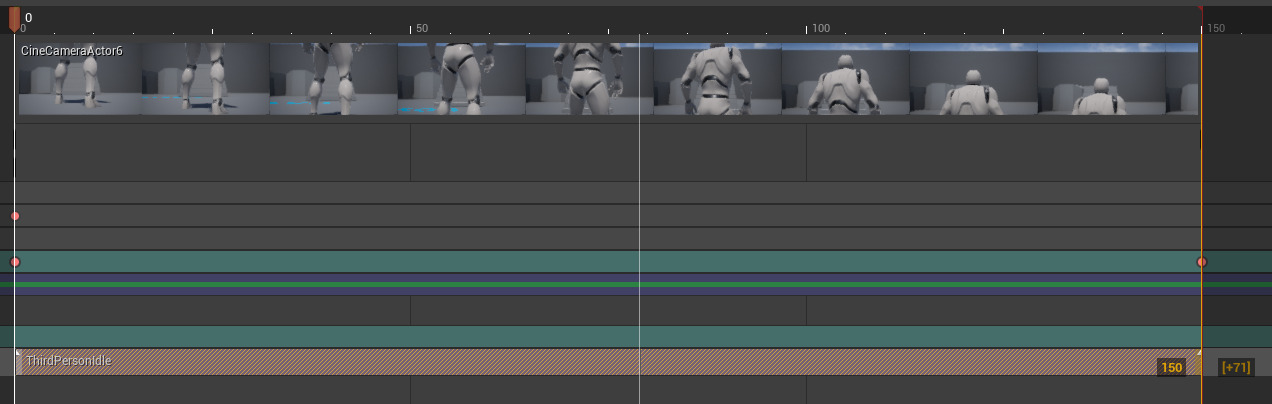This screenshot has width=1272, height=404.
Task: Click the last full thumbnail showing the character's head
Action: tap(1101, 80)
